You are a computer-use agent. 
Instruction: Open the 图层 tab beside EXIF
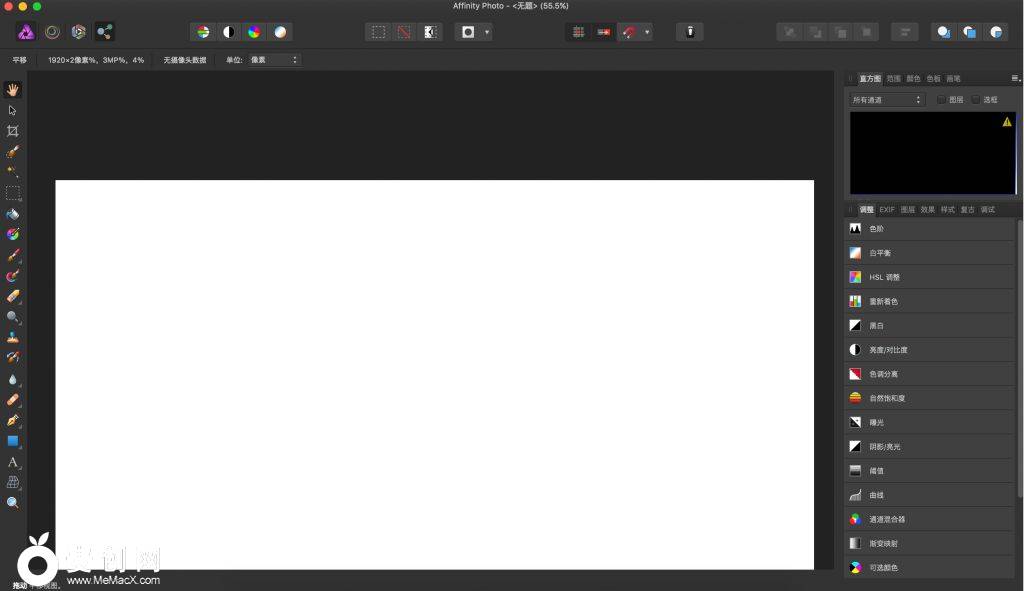click(907, 210)
